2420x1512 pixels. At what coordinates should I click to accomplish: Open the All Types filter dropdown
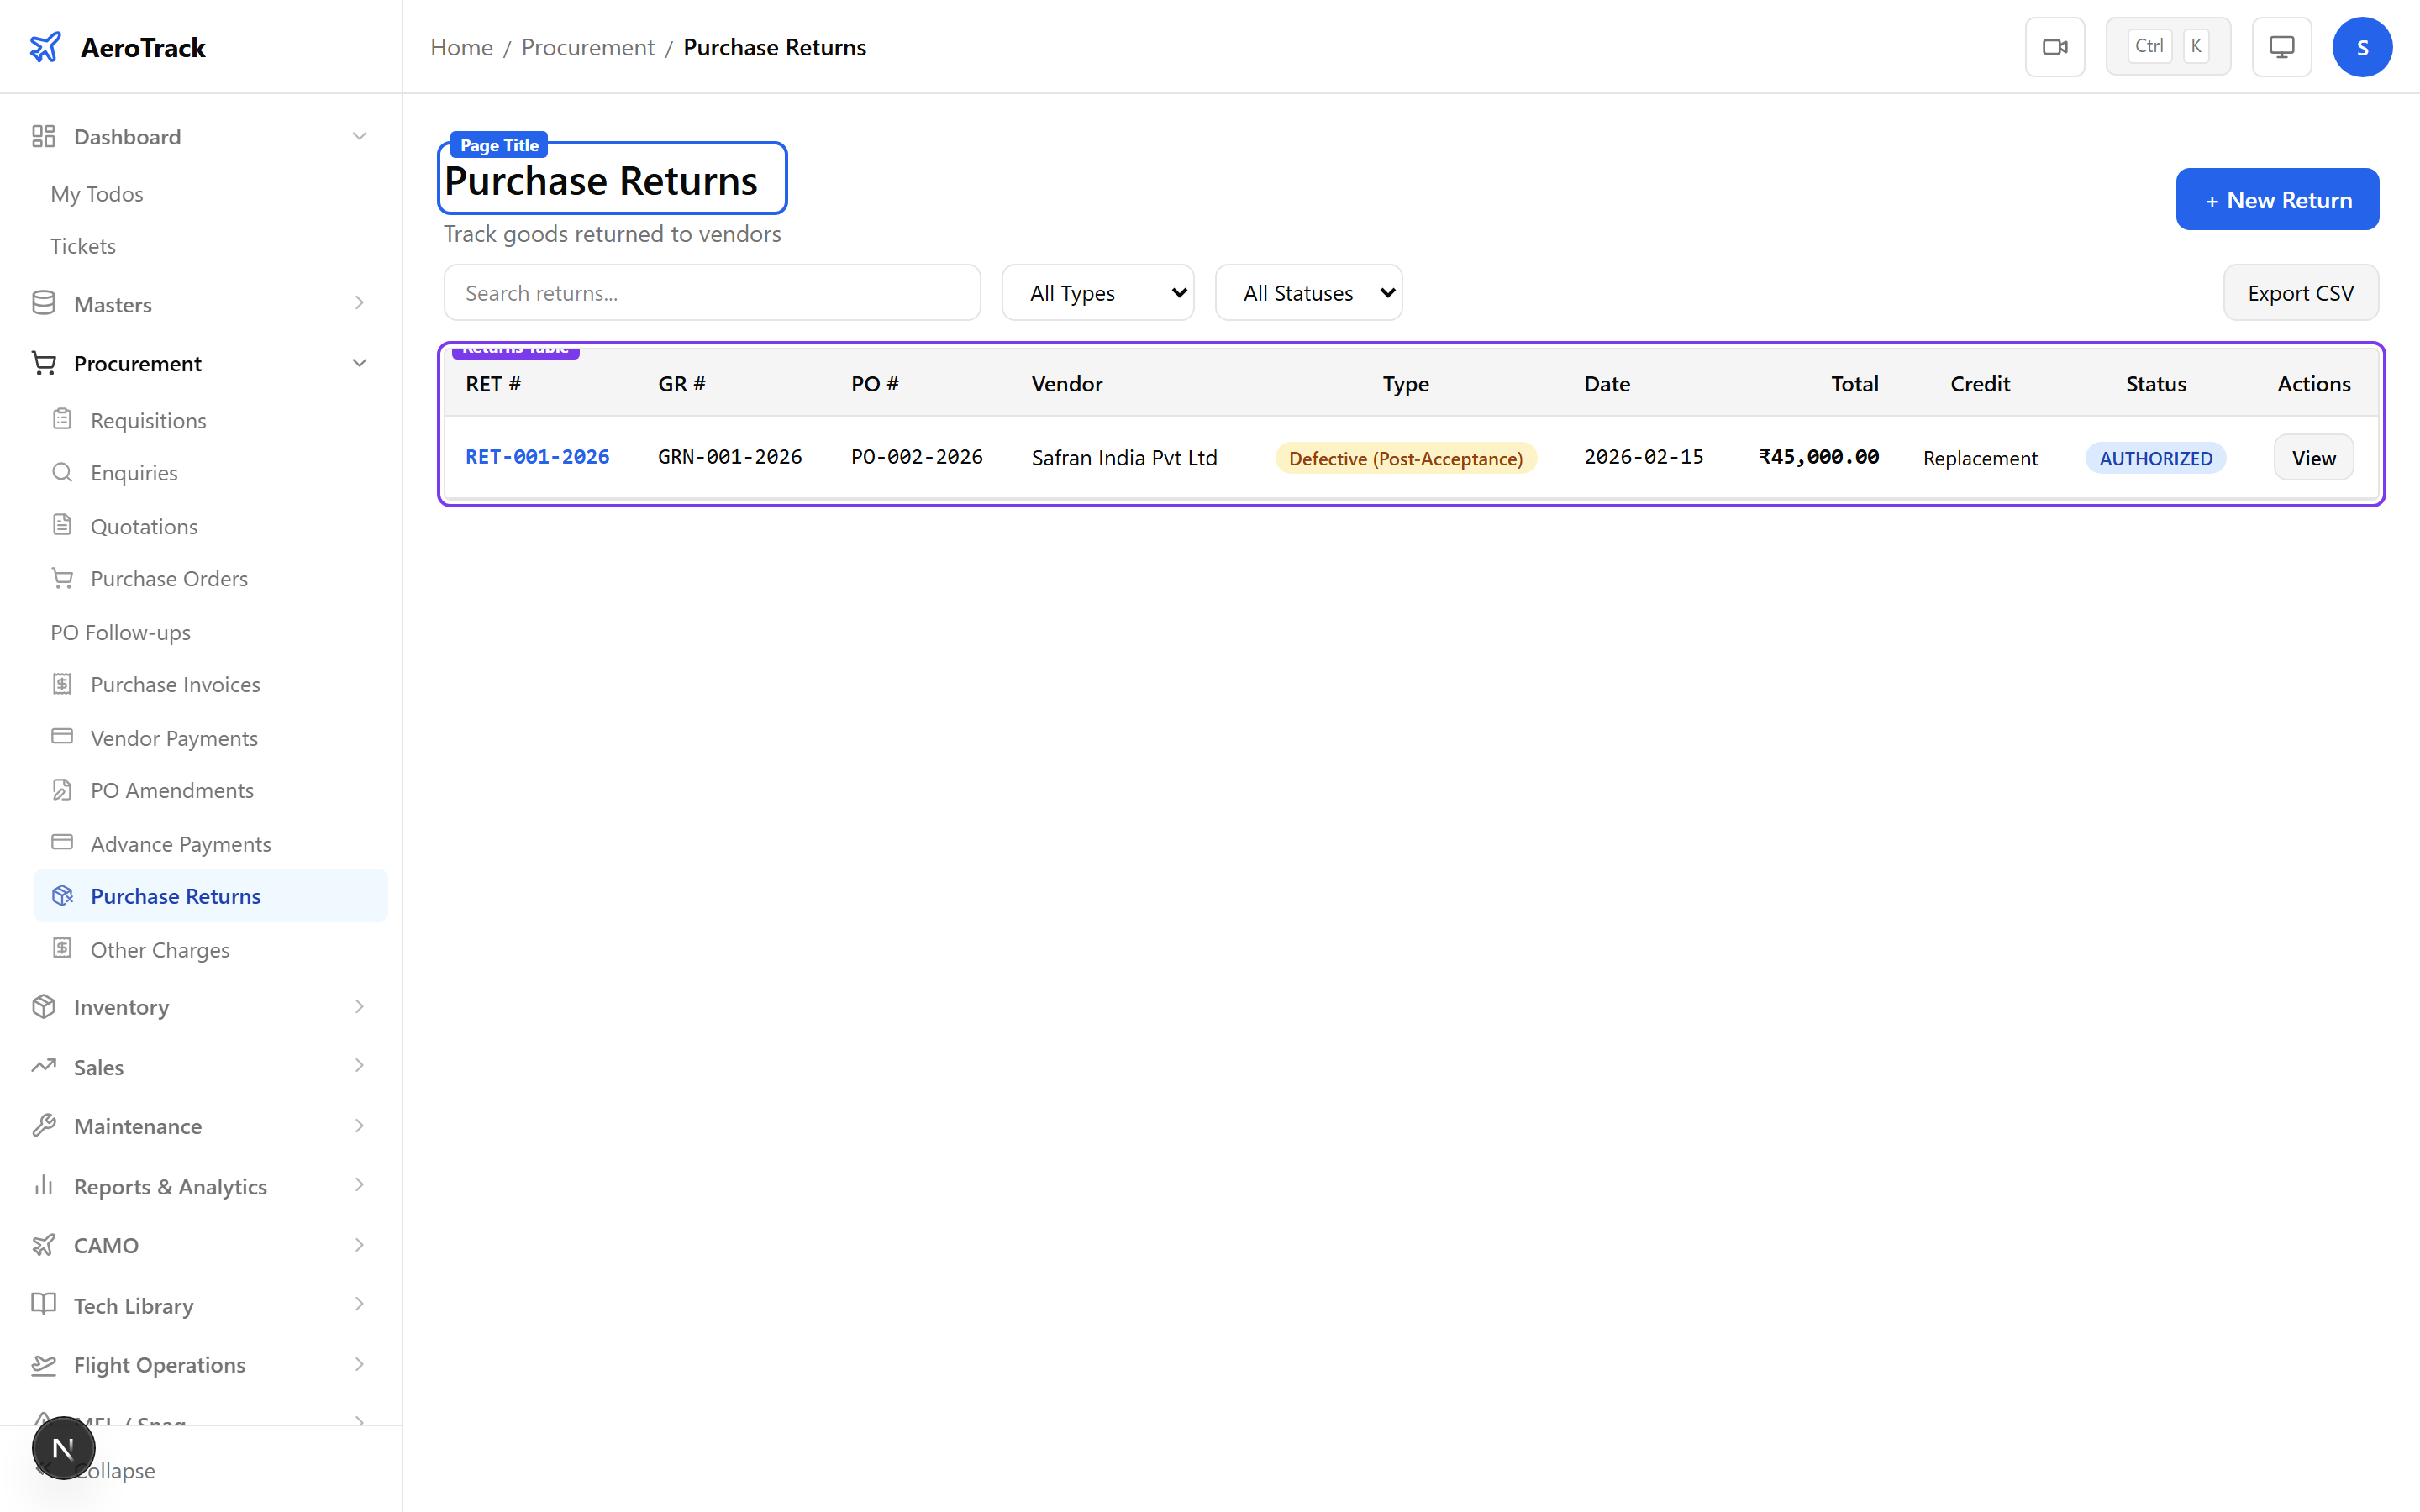[1097, 292]
